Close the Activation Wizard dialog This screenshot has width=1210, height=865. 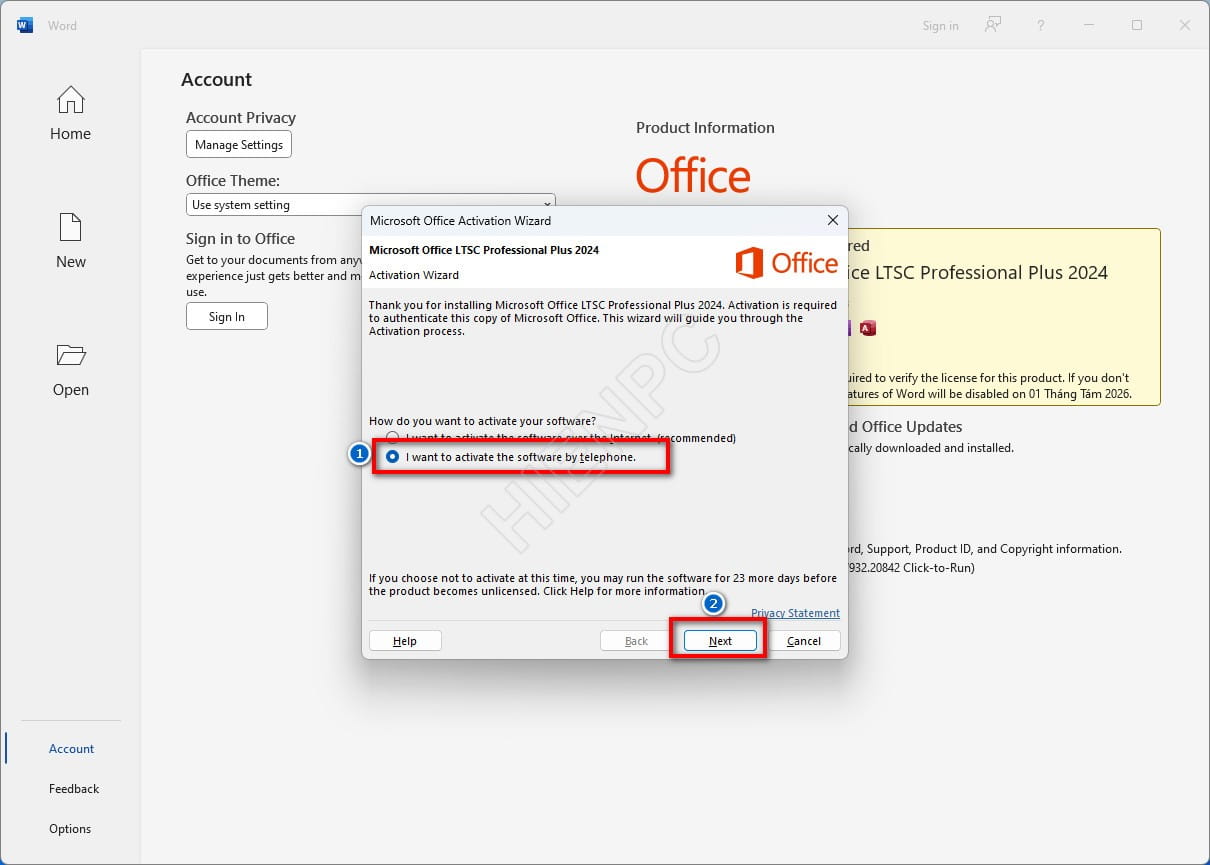pos(832,220)
